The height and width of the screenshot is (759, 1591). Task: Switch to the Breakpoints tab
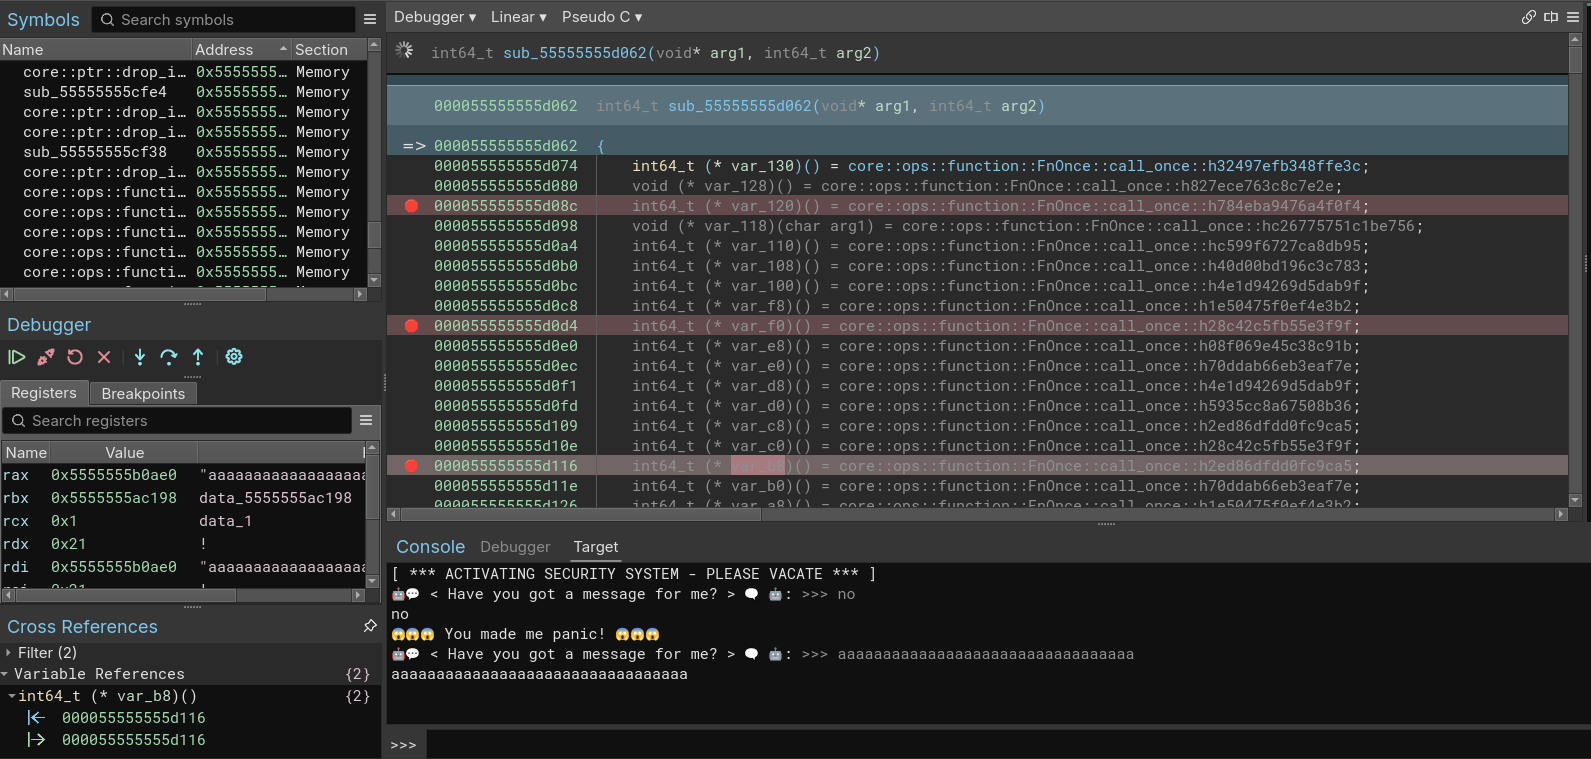pos(143,393)
